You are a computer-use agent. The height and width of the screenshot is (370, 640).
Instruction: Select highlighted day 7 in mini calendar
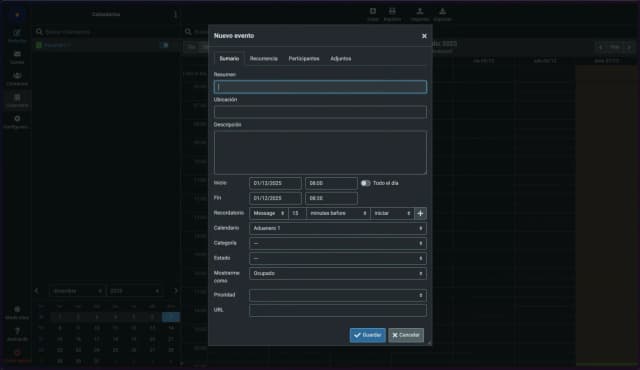click(x=171, y=317)
